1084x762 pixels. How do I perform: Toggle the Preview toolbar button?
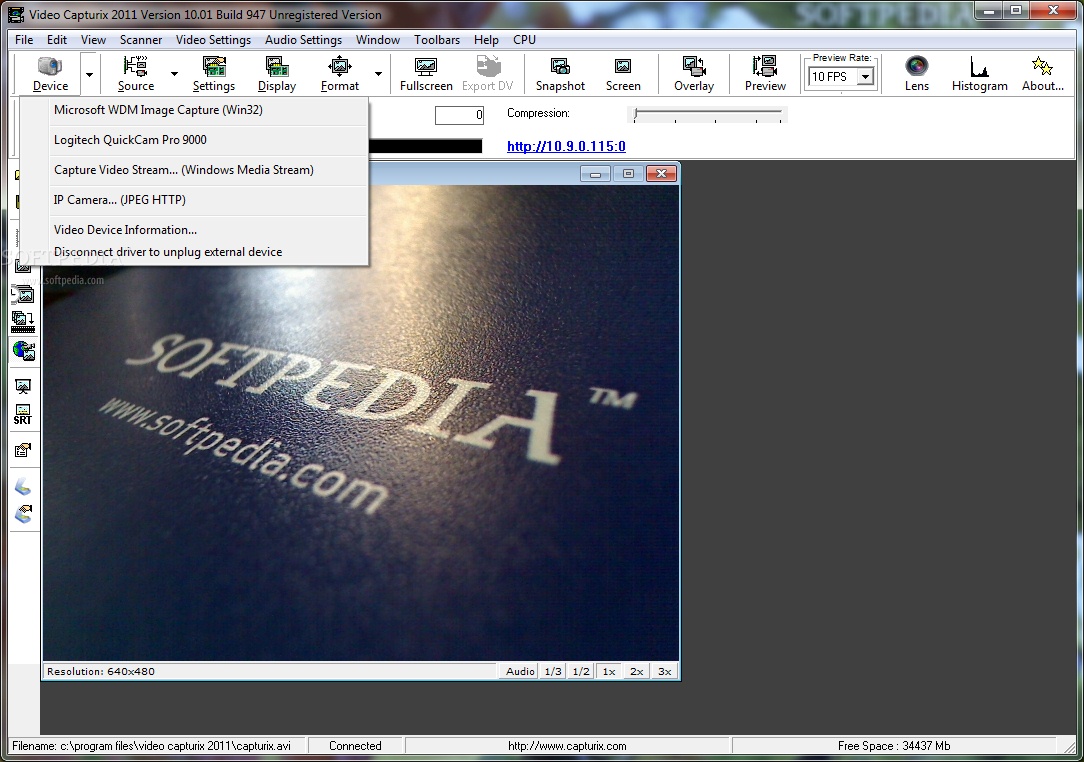coord(765,74)
